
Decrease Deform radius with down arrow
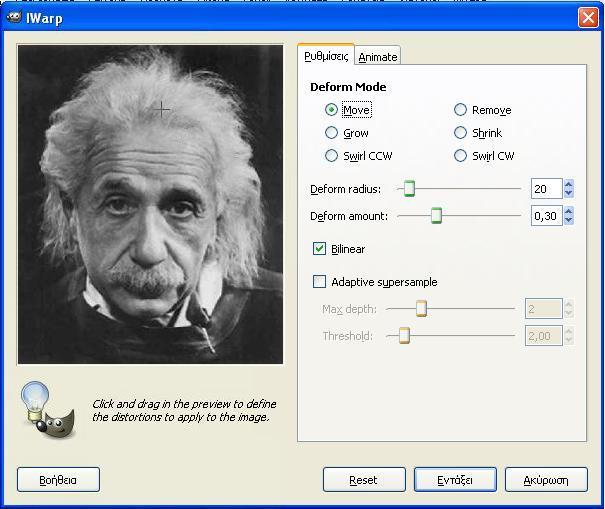pyautogui.click(x=568, y=193)
